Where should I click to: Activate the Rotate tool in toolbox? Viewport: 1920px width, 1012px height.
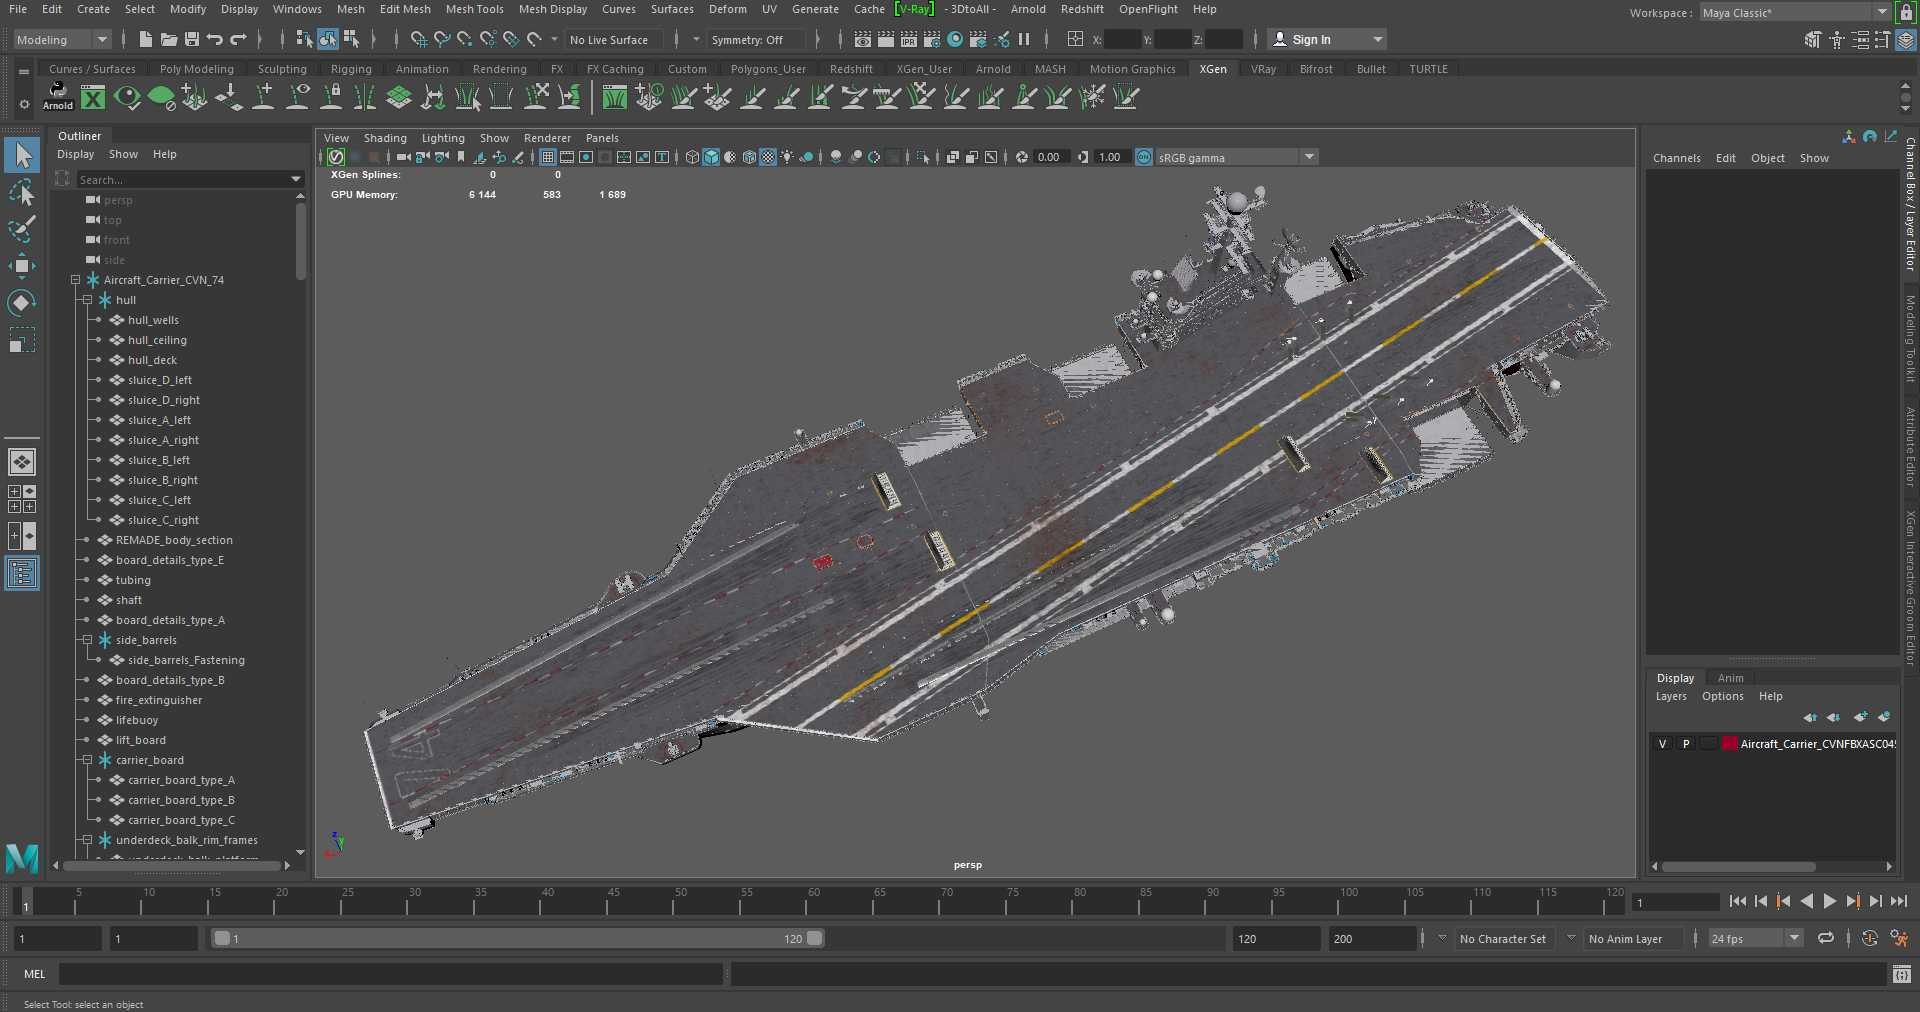click(x=22, y=303)
